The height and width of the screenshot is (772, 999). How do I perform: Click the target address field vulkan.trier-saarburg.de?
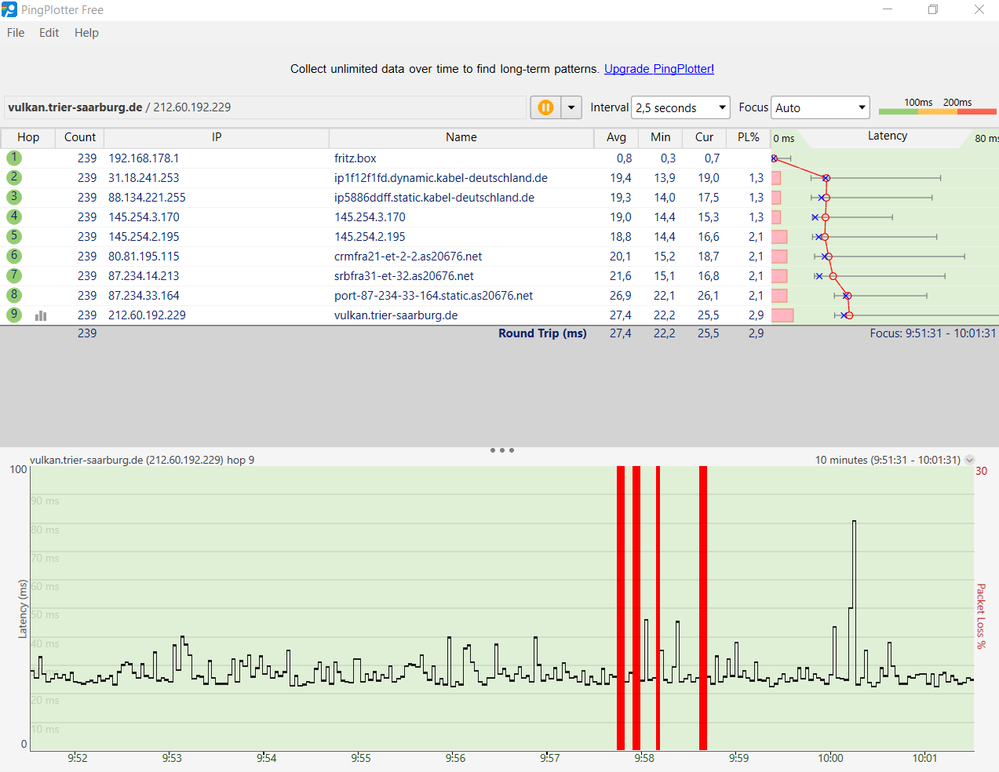(x=265, y=107)
